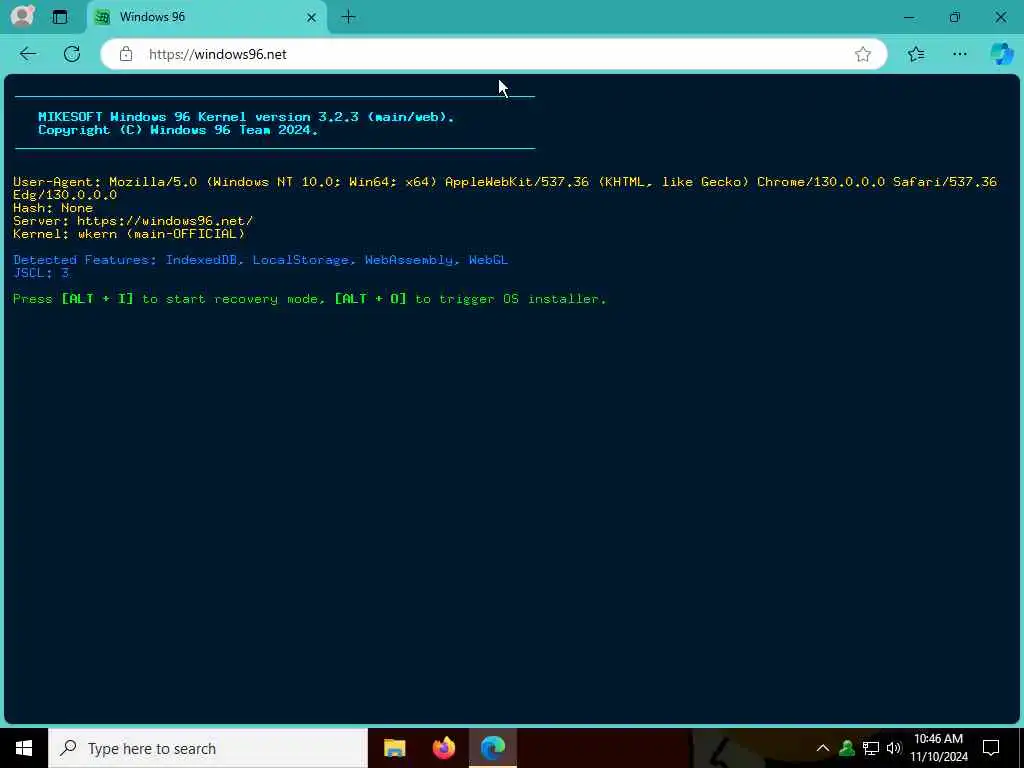Select the Windows 96 browser tab
Viewport: 1024px width, 768px height.
click(x=205, y=17)
